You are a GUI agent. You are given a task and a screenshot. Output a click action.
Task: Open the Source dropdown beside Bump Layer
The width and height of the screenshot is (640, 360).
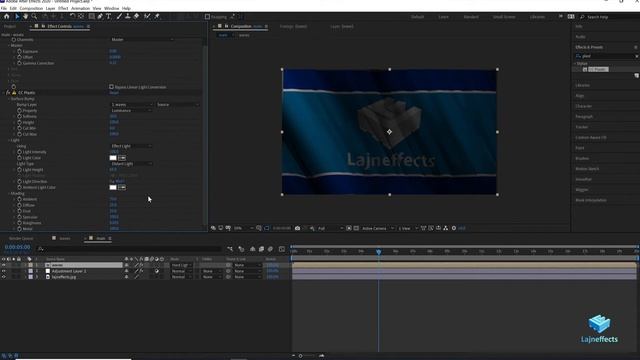point(178,104)
